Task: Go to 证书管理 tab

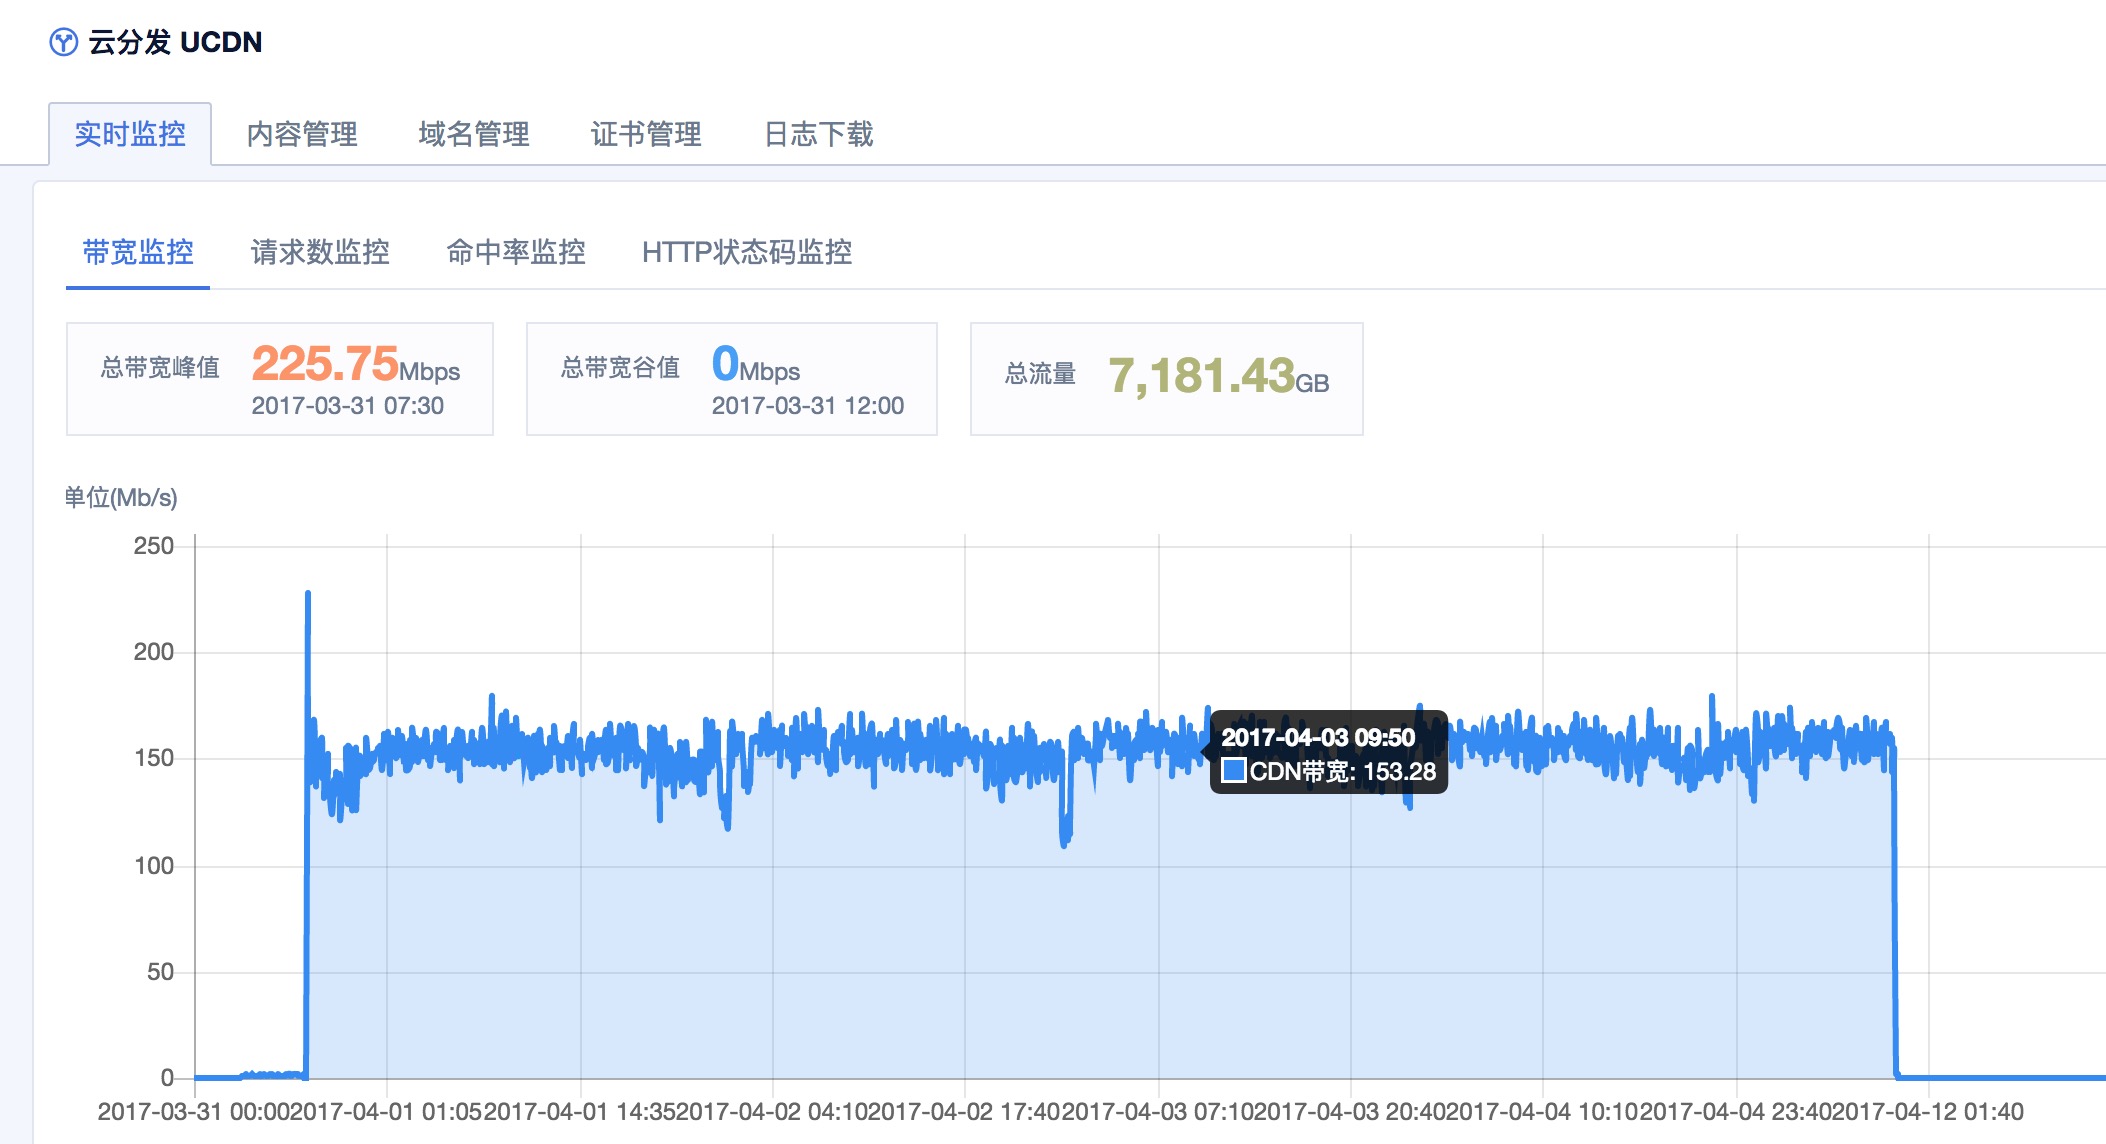Action: [x=646, y=134]
